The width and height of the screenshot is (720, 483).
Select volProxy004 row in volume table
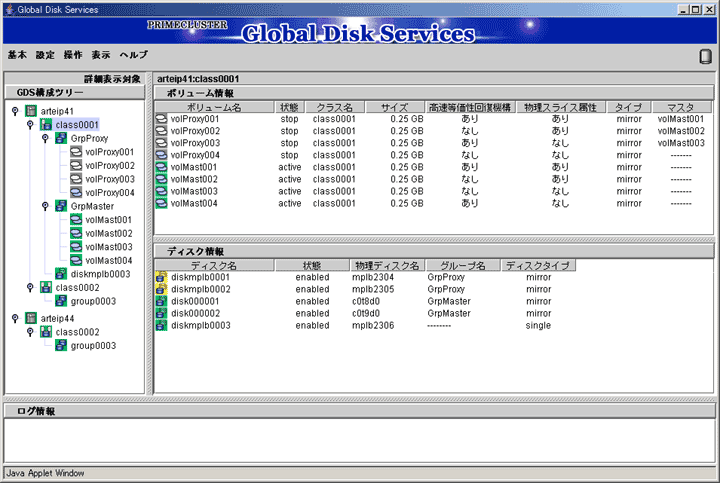coord(433,155)
